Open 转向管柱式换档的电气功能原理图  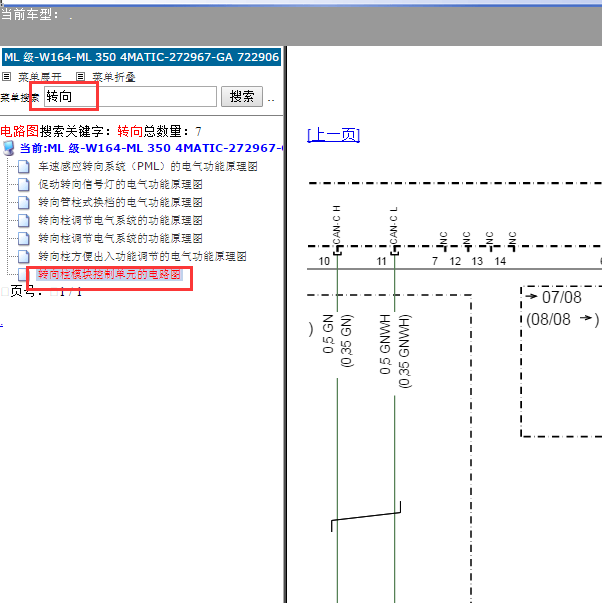pyautogui.click(x=120, y=202)
